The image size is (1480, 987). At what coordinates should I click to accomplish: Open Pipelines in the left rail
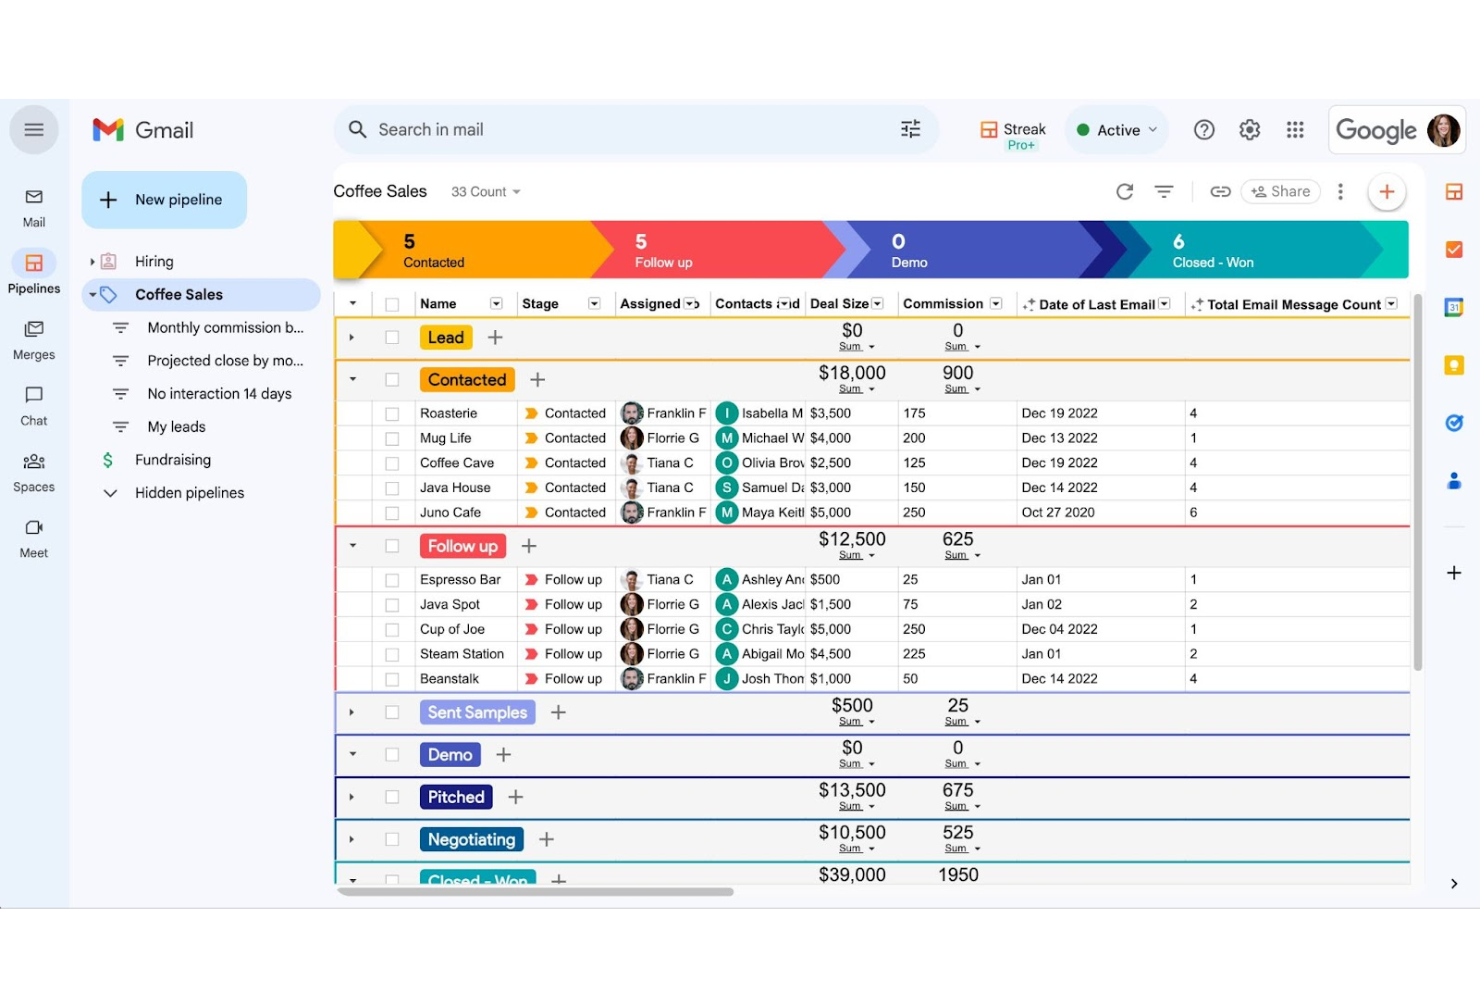click(x=34, y=272)
